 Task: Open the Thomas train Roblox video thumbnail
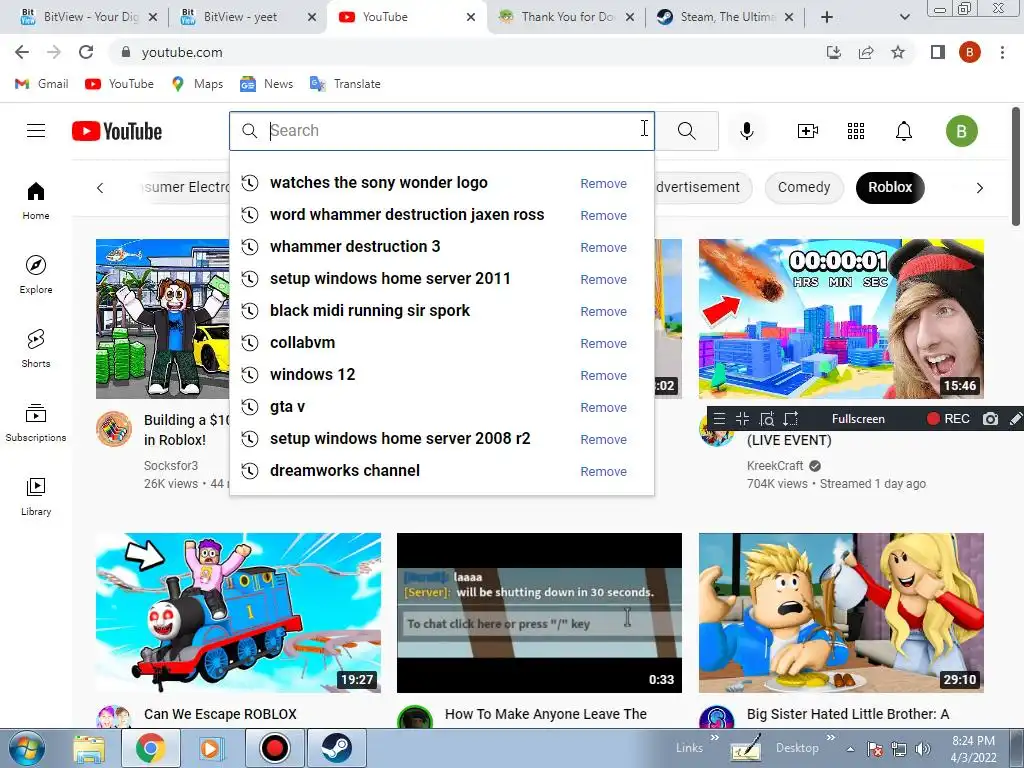click(x=238, y=613)
